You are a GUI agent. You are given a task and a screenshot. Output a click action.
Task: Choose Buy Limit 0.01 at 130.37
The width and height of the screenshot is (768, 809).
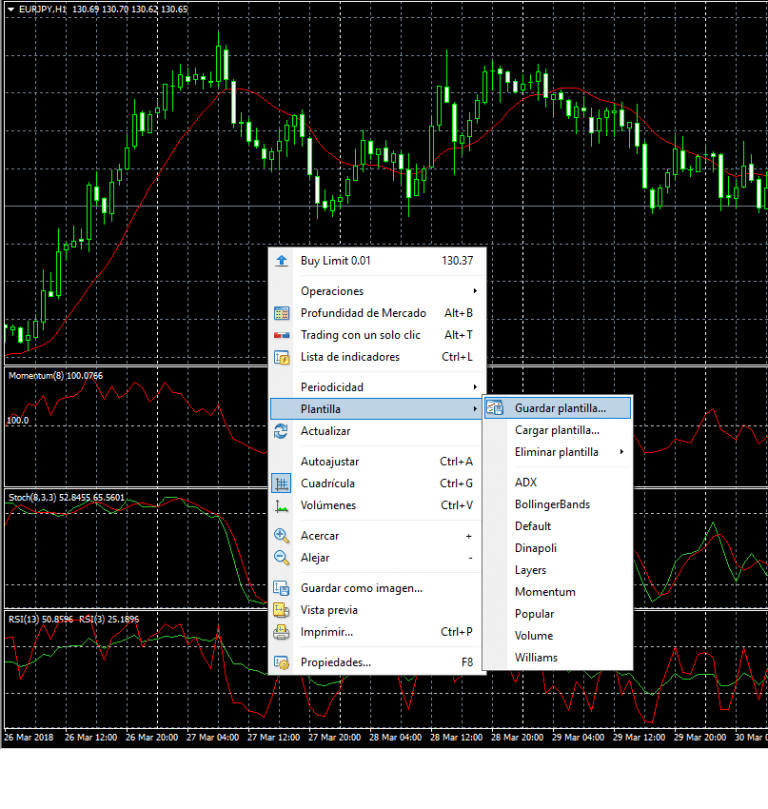click(x=377, y=261)
